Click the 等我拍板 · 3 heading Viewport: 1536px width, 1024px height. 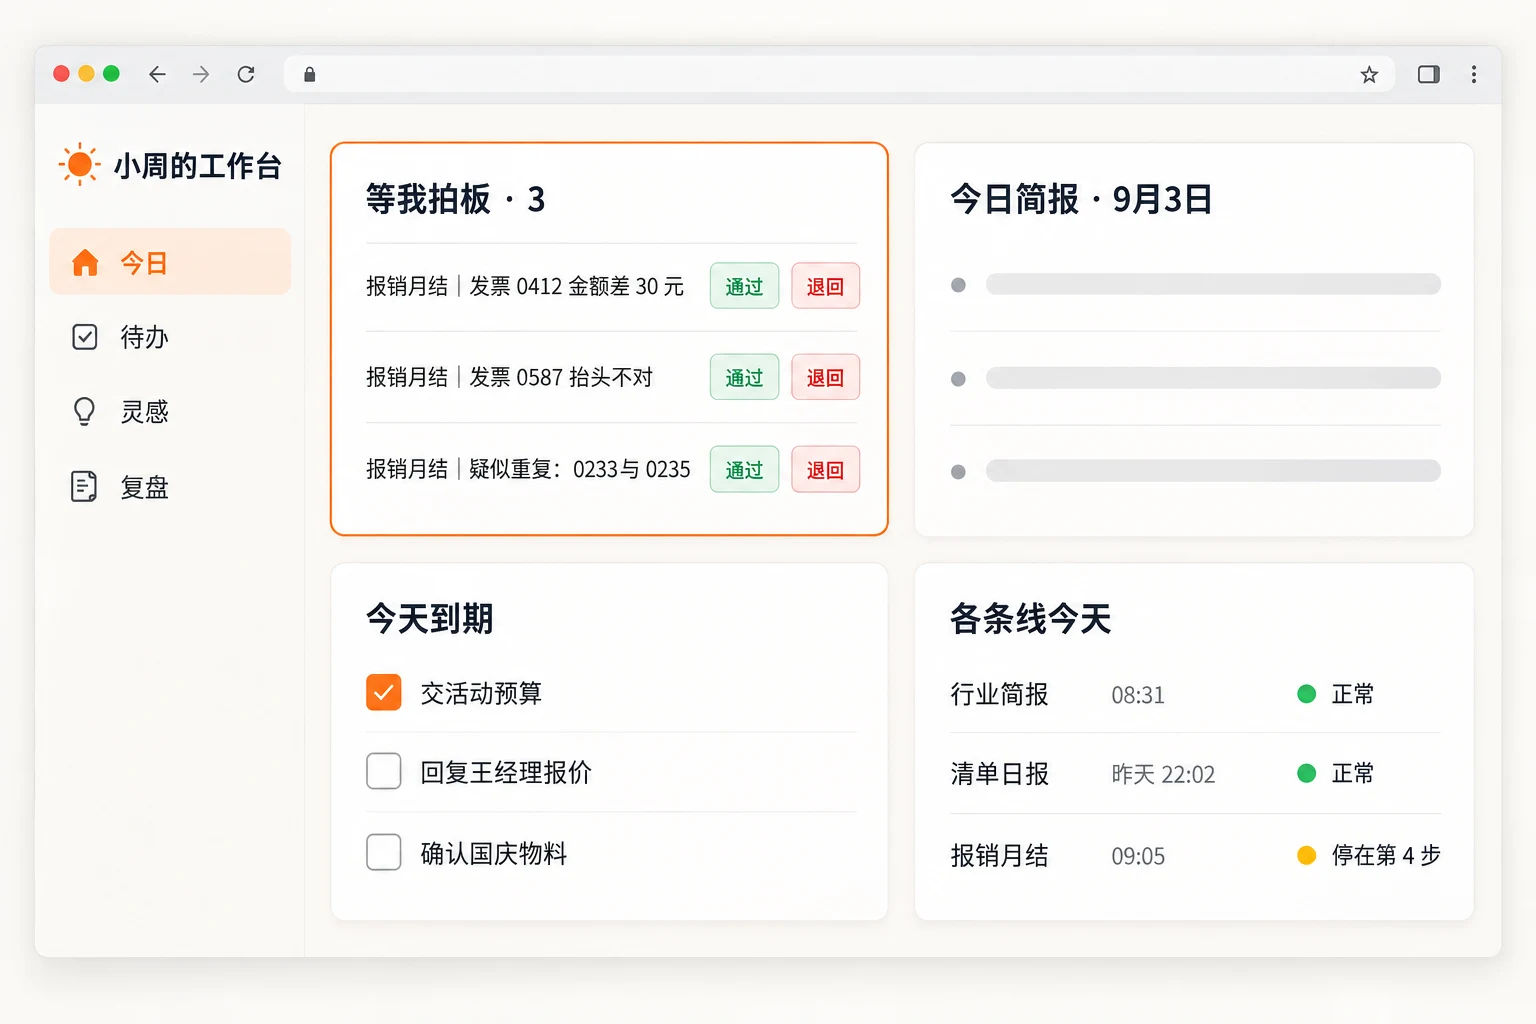pos(455,199)
